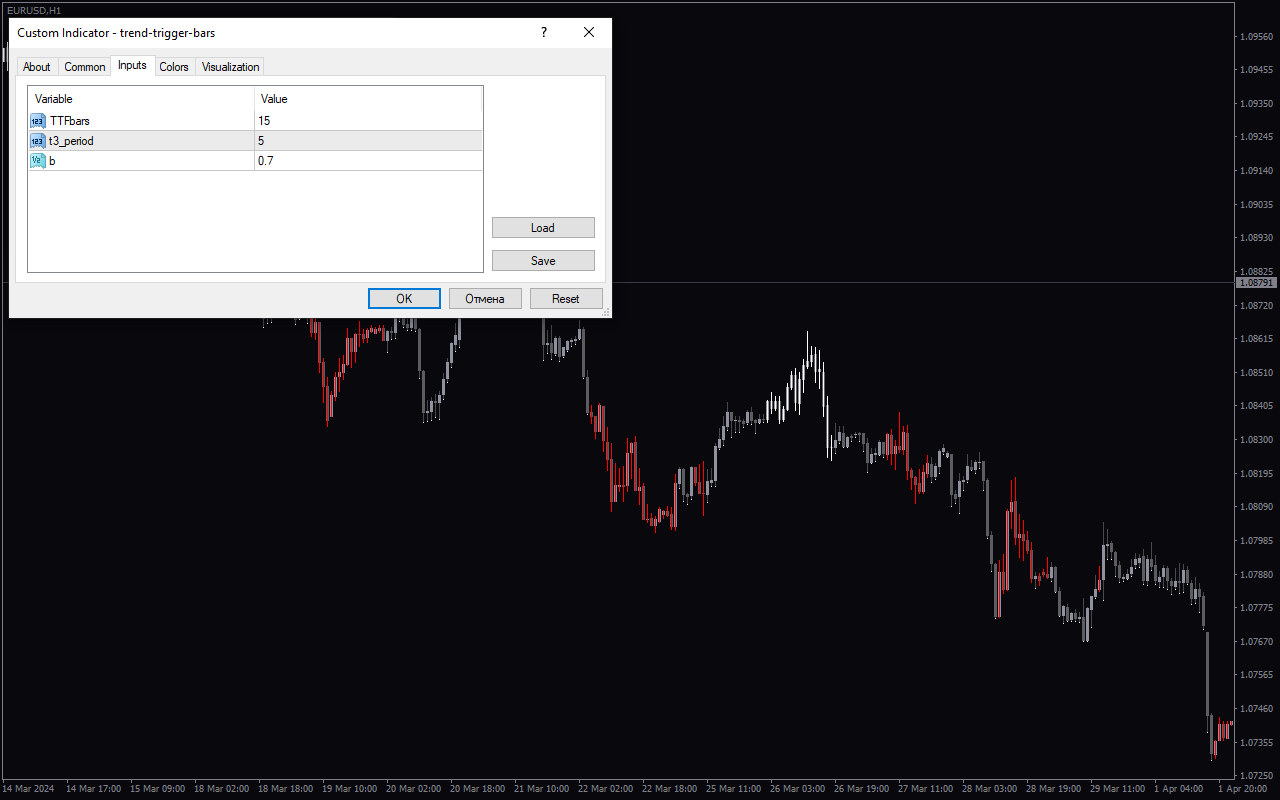The height and width of the screenshot is (800, 1280).
Task: Click the dialog resize grip corner
Action: click(x=605, y=312)
